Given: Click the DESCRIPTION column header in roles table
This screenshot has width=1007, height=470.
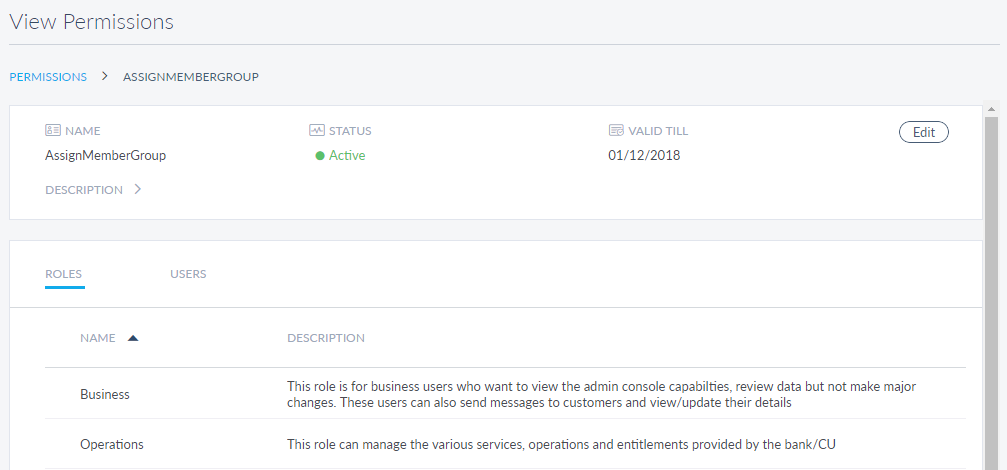Looking at the screenshot, I should tap(326, 338).
